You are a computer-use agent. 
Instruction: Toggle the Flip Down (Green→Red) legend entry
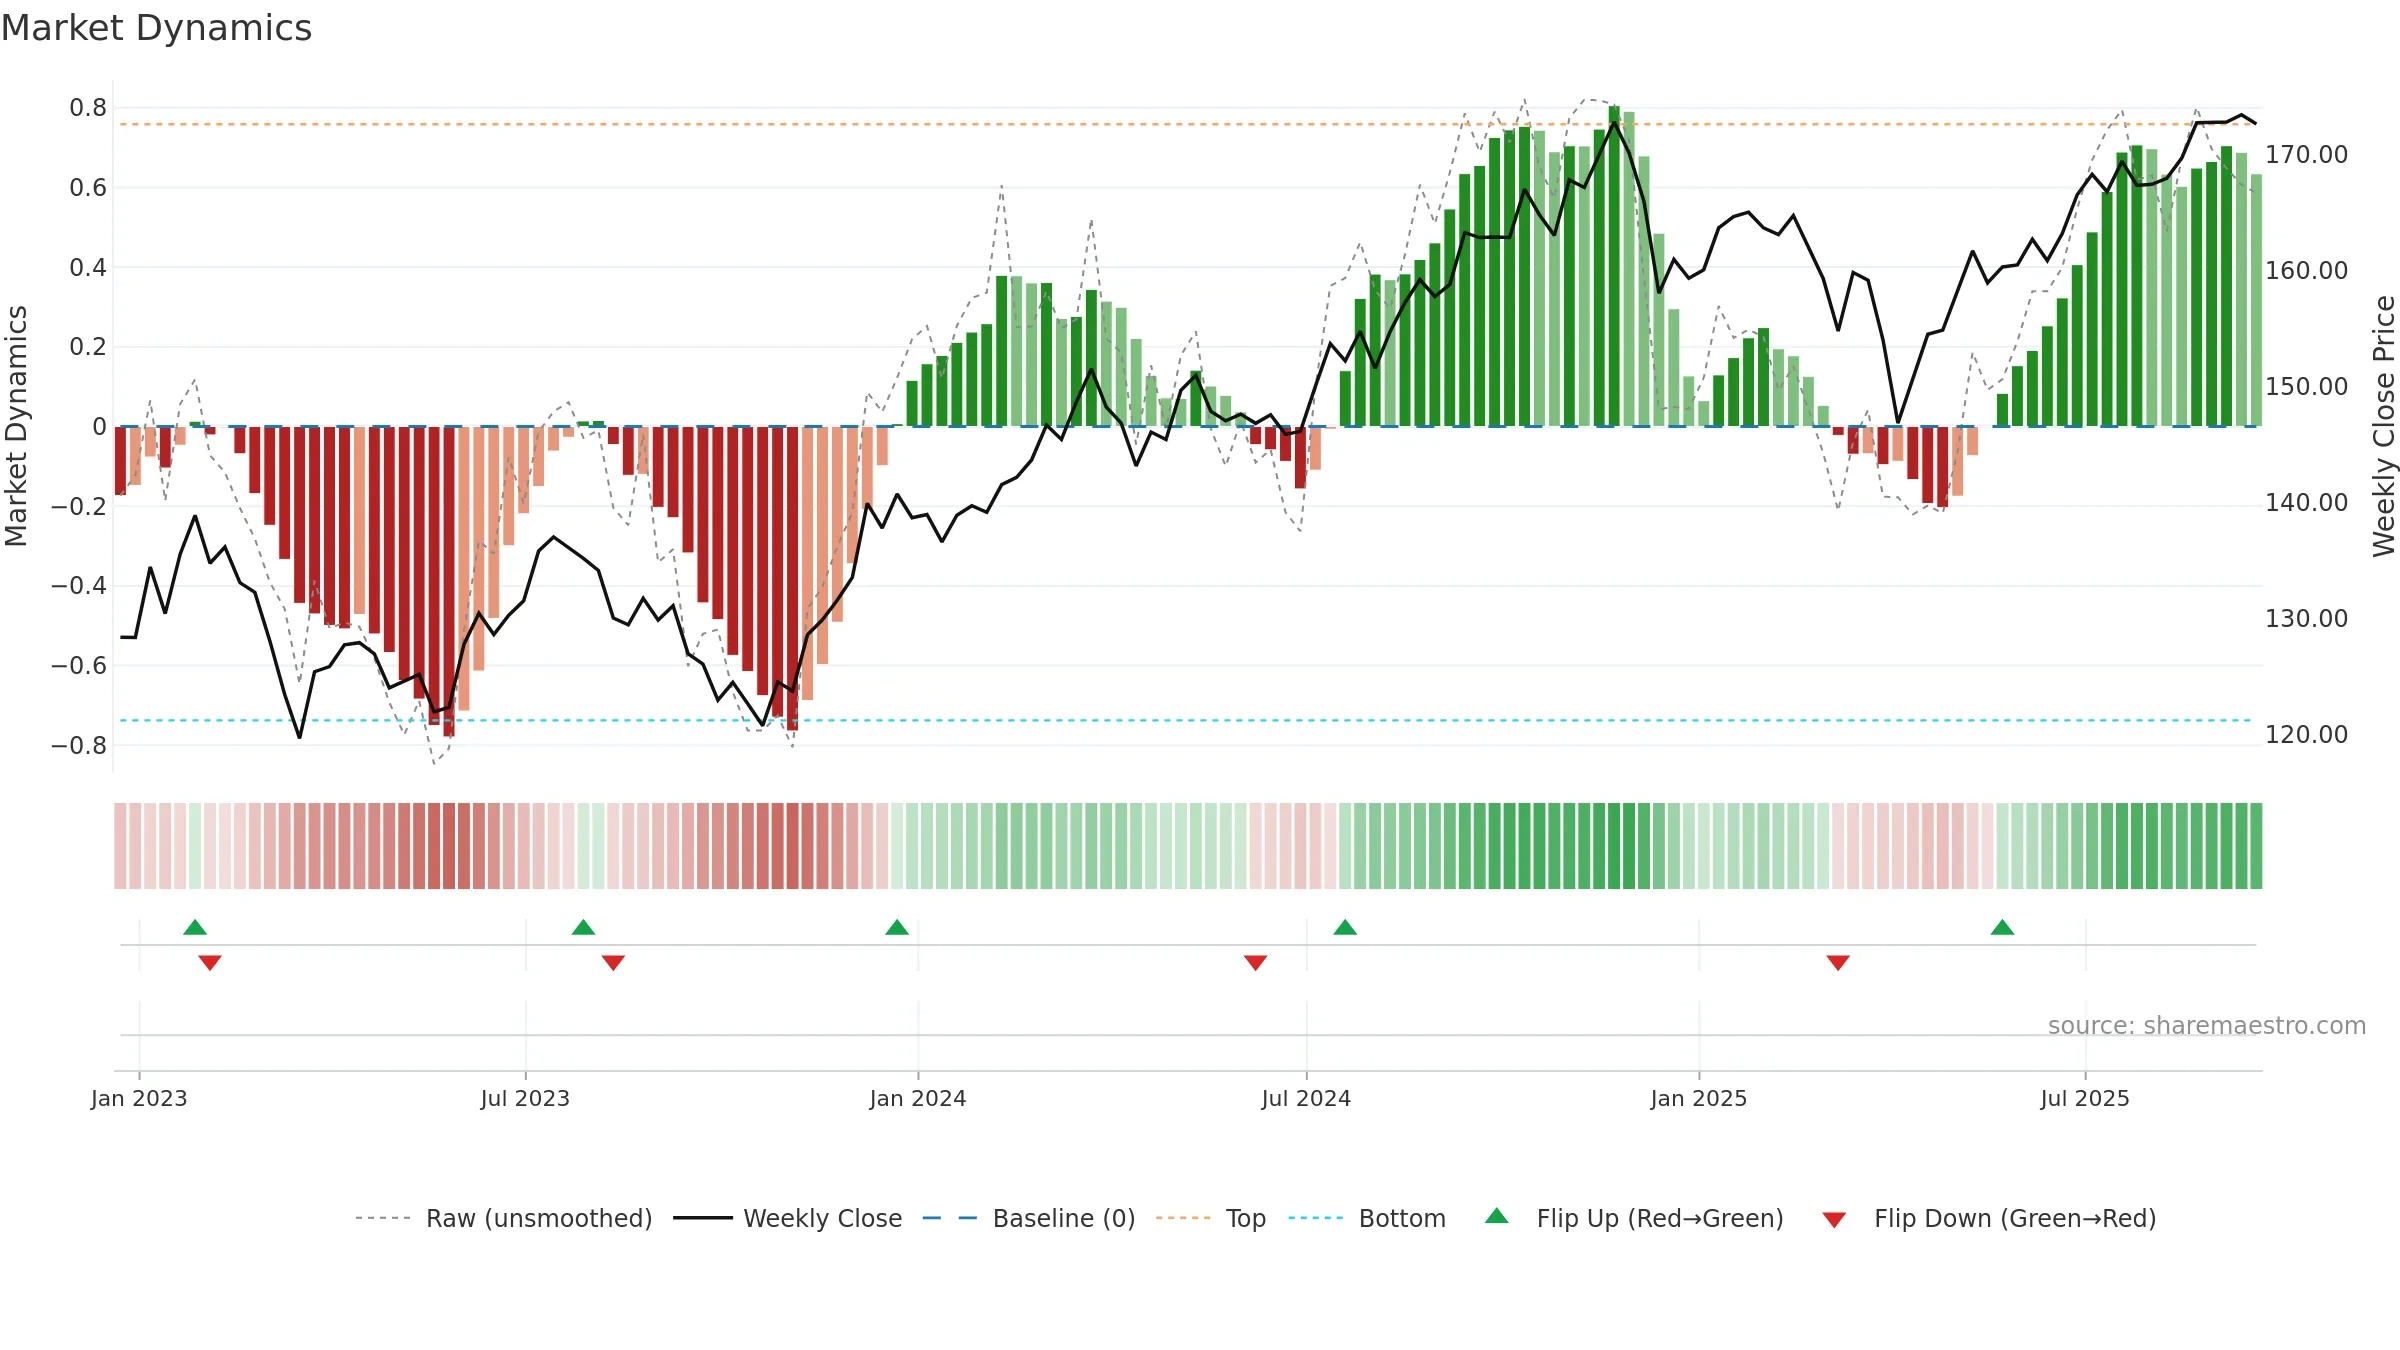point(1988,1218)
